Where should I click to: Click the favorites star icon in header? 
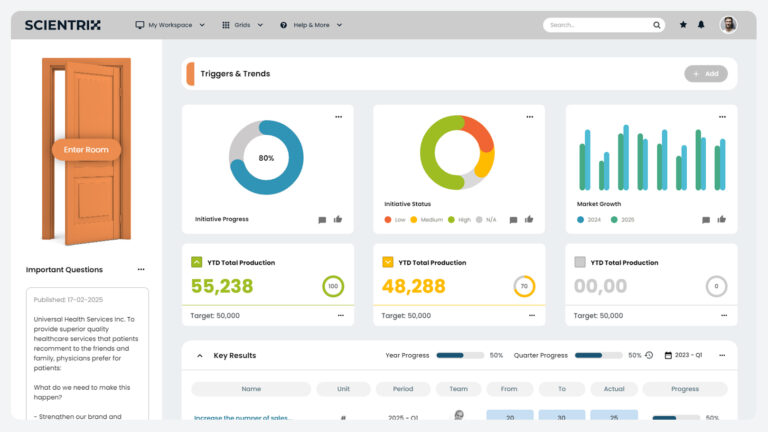click(x=683, y=25)
